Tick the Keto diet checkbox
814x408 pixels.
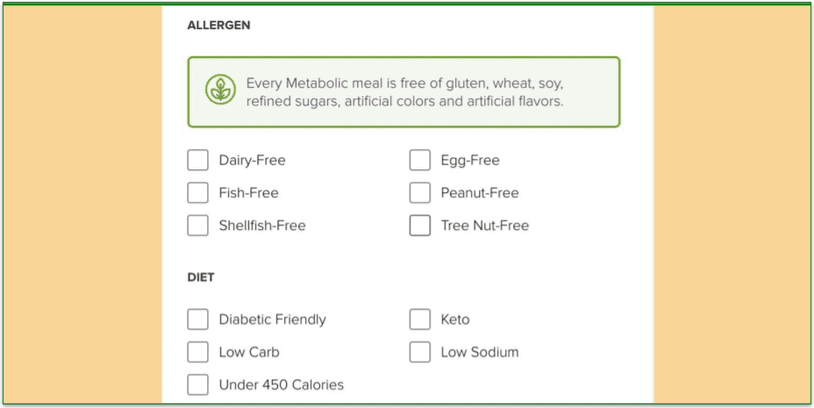419,319
